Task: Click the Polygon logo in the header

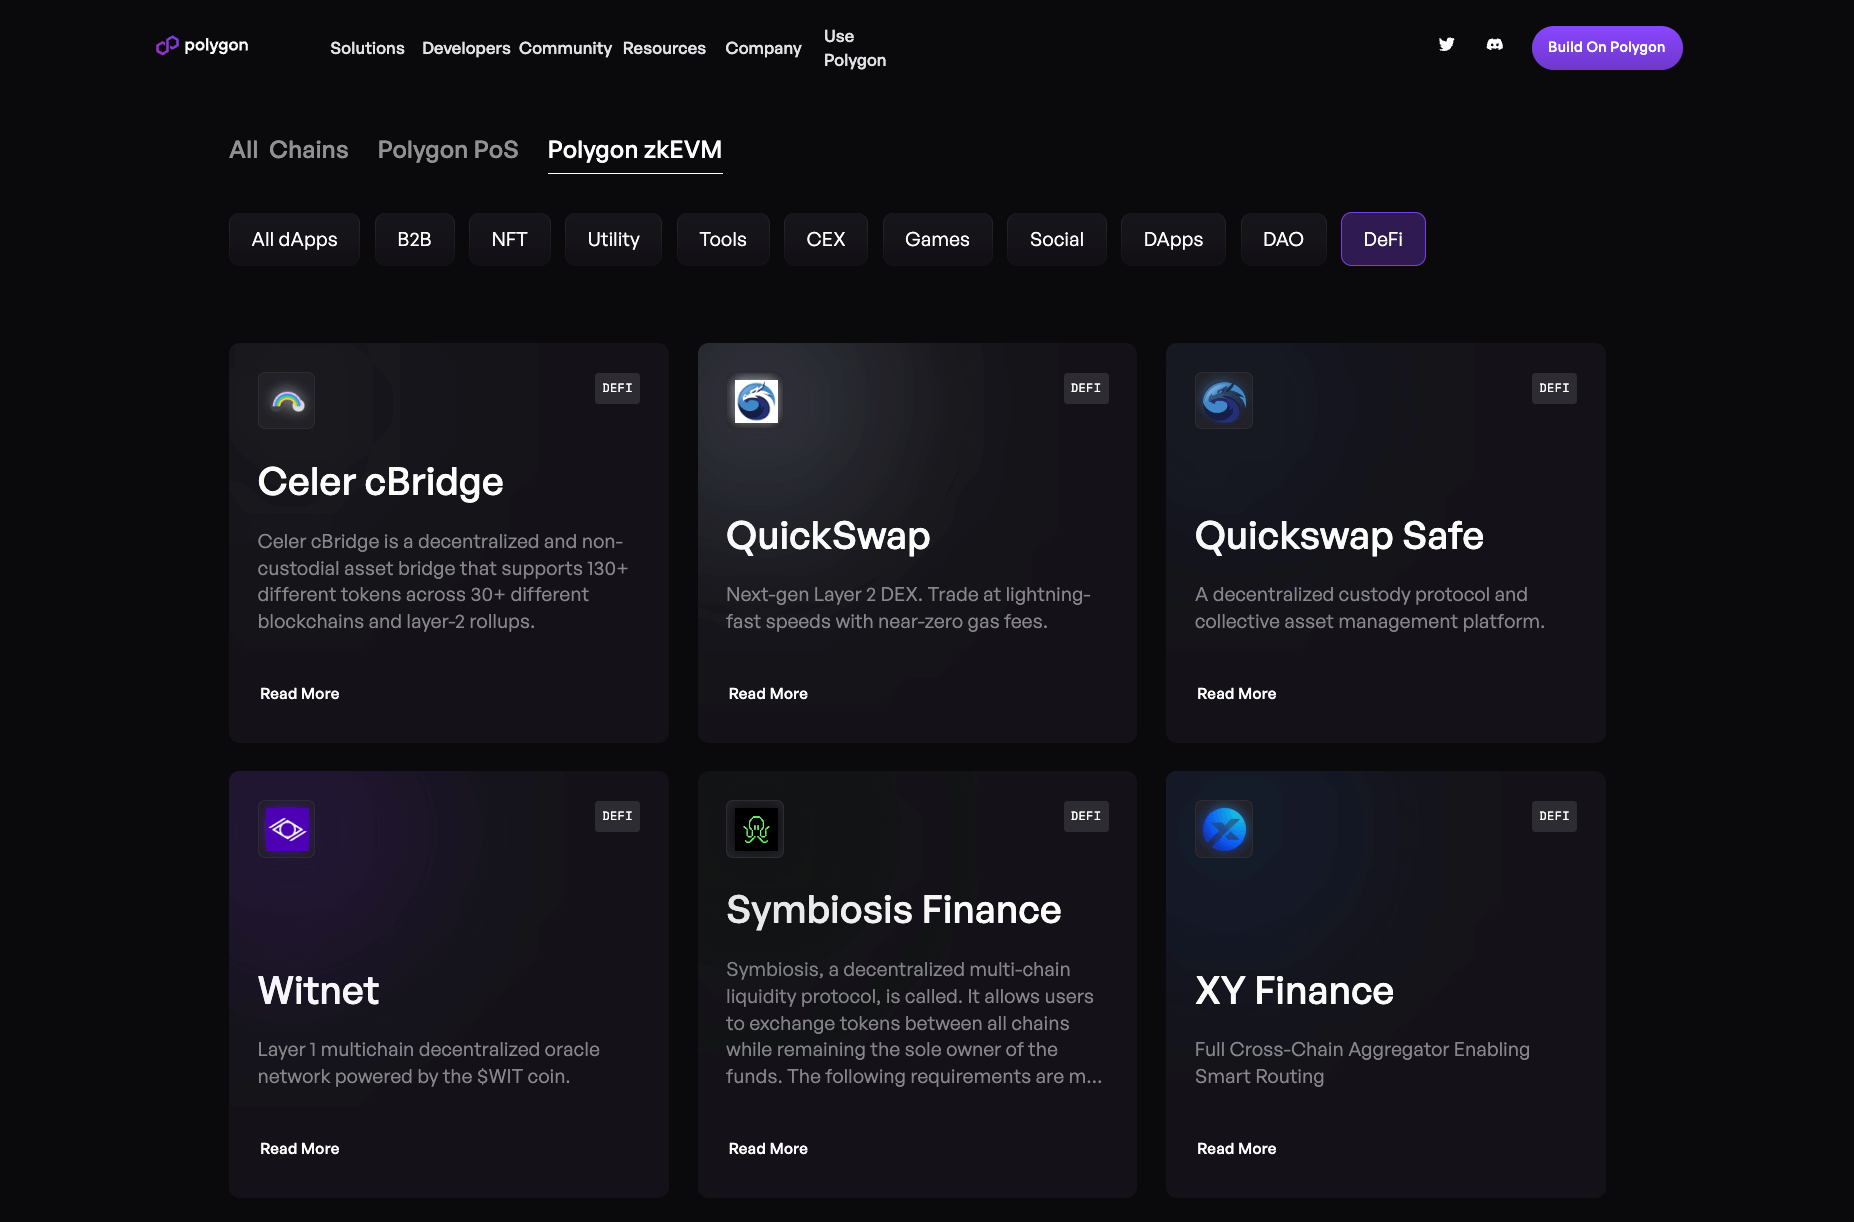Action: point(200,45)
